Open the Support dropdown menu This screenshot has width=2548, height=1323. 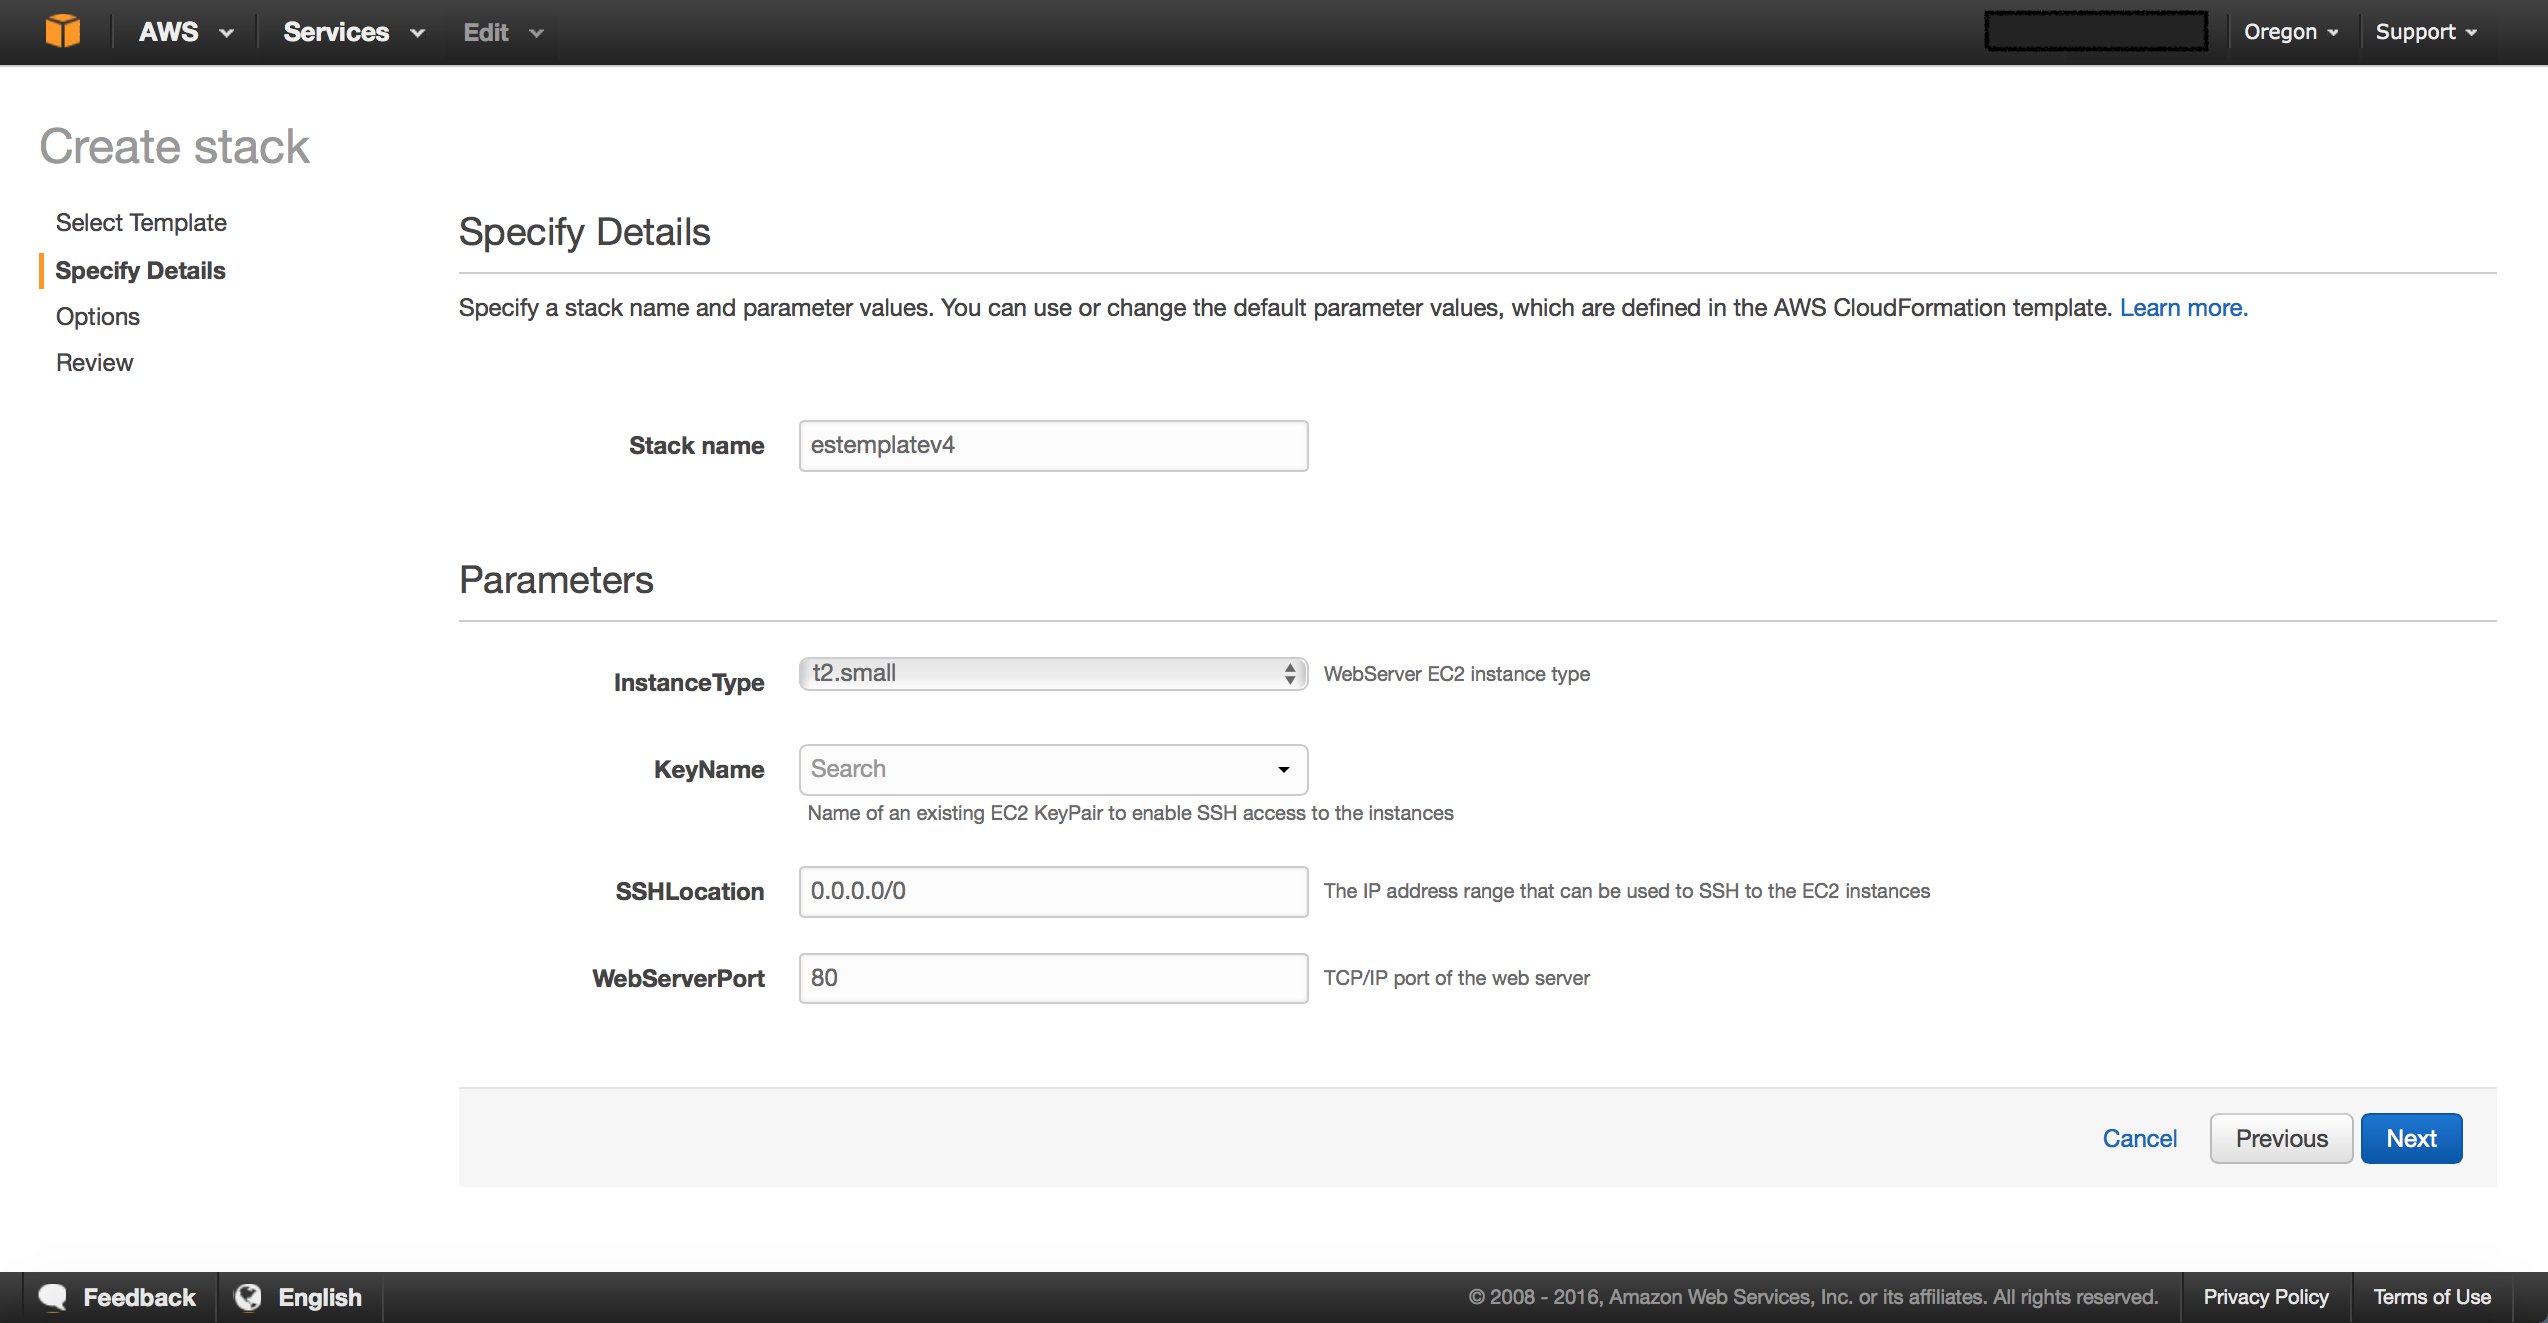click(2425, 32)
